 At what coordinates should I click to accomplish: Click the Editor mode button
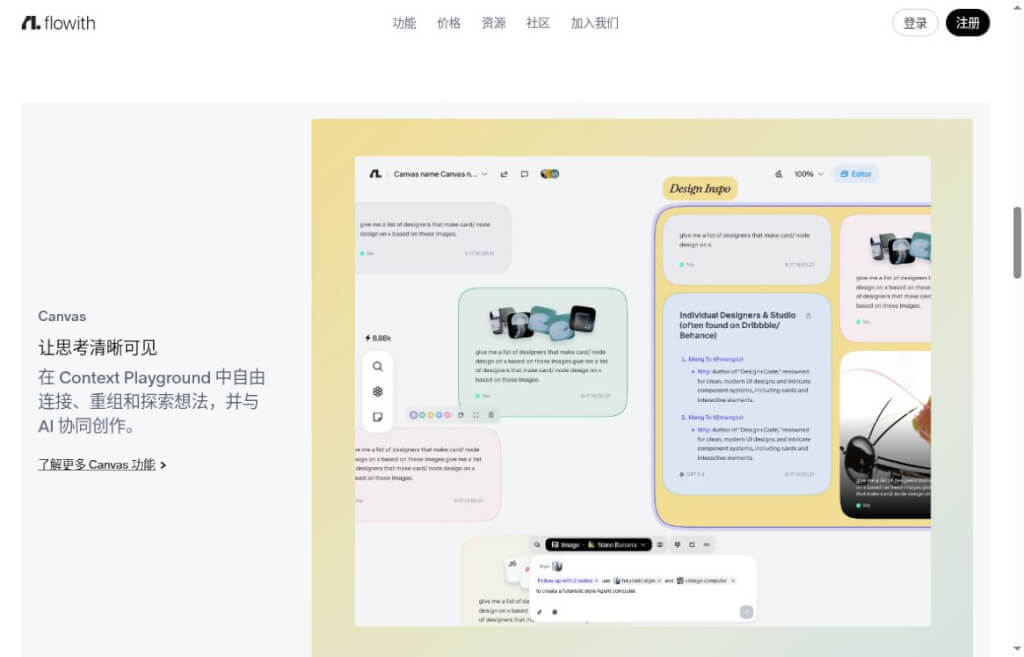pos(856,174)
